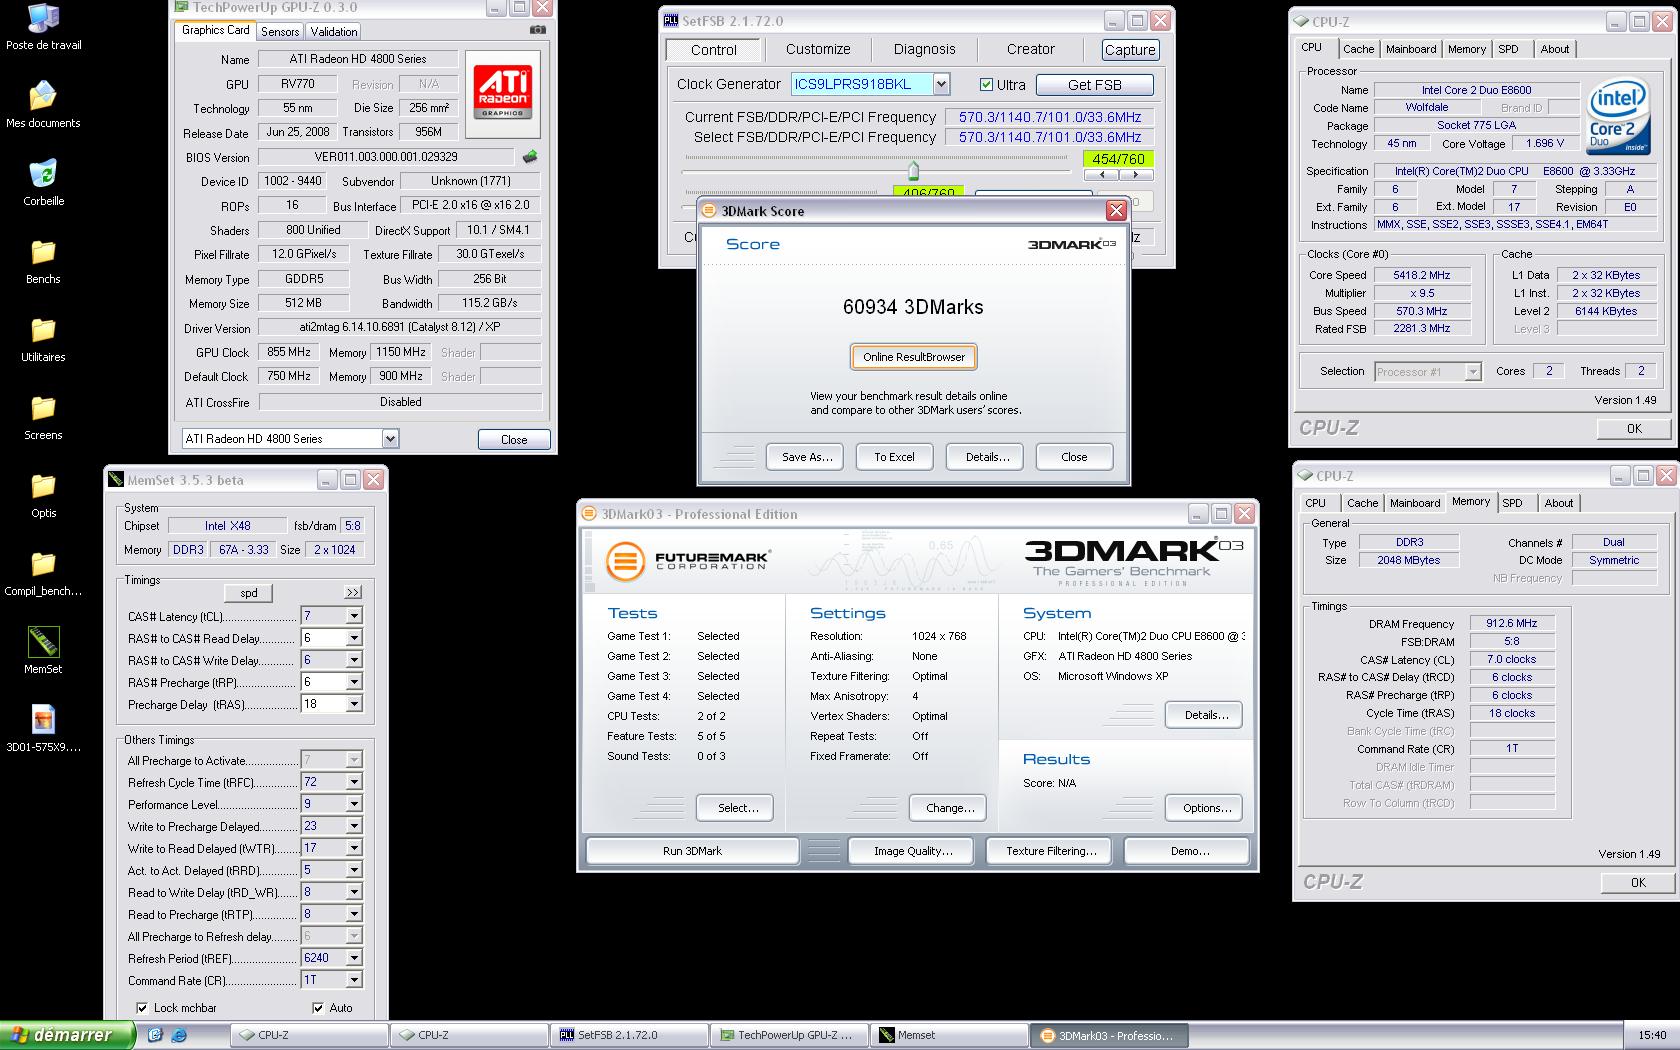This screenshot has height=1050, width=1680.
Task: Click Texture Filtering... button in 3DMark03
Action: pos(1051,851)
